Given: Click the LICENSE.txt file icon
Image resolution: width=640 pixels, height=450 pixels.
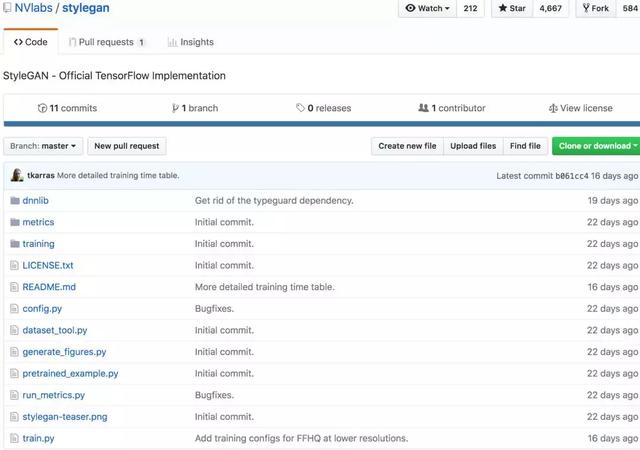Looking at the screenshot, I should pyautogui.click(x=14, y=265).
